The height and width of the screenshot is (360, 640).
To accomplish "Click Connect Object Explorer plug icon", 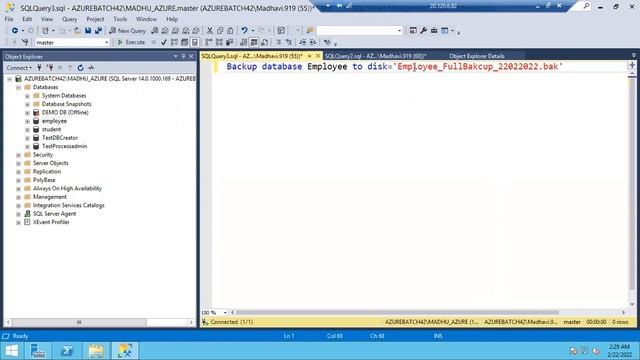I will pos(40,68).
